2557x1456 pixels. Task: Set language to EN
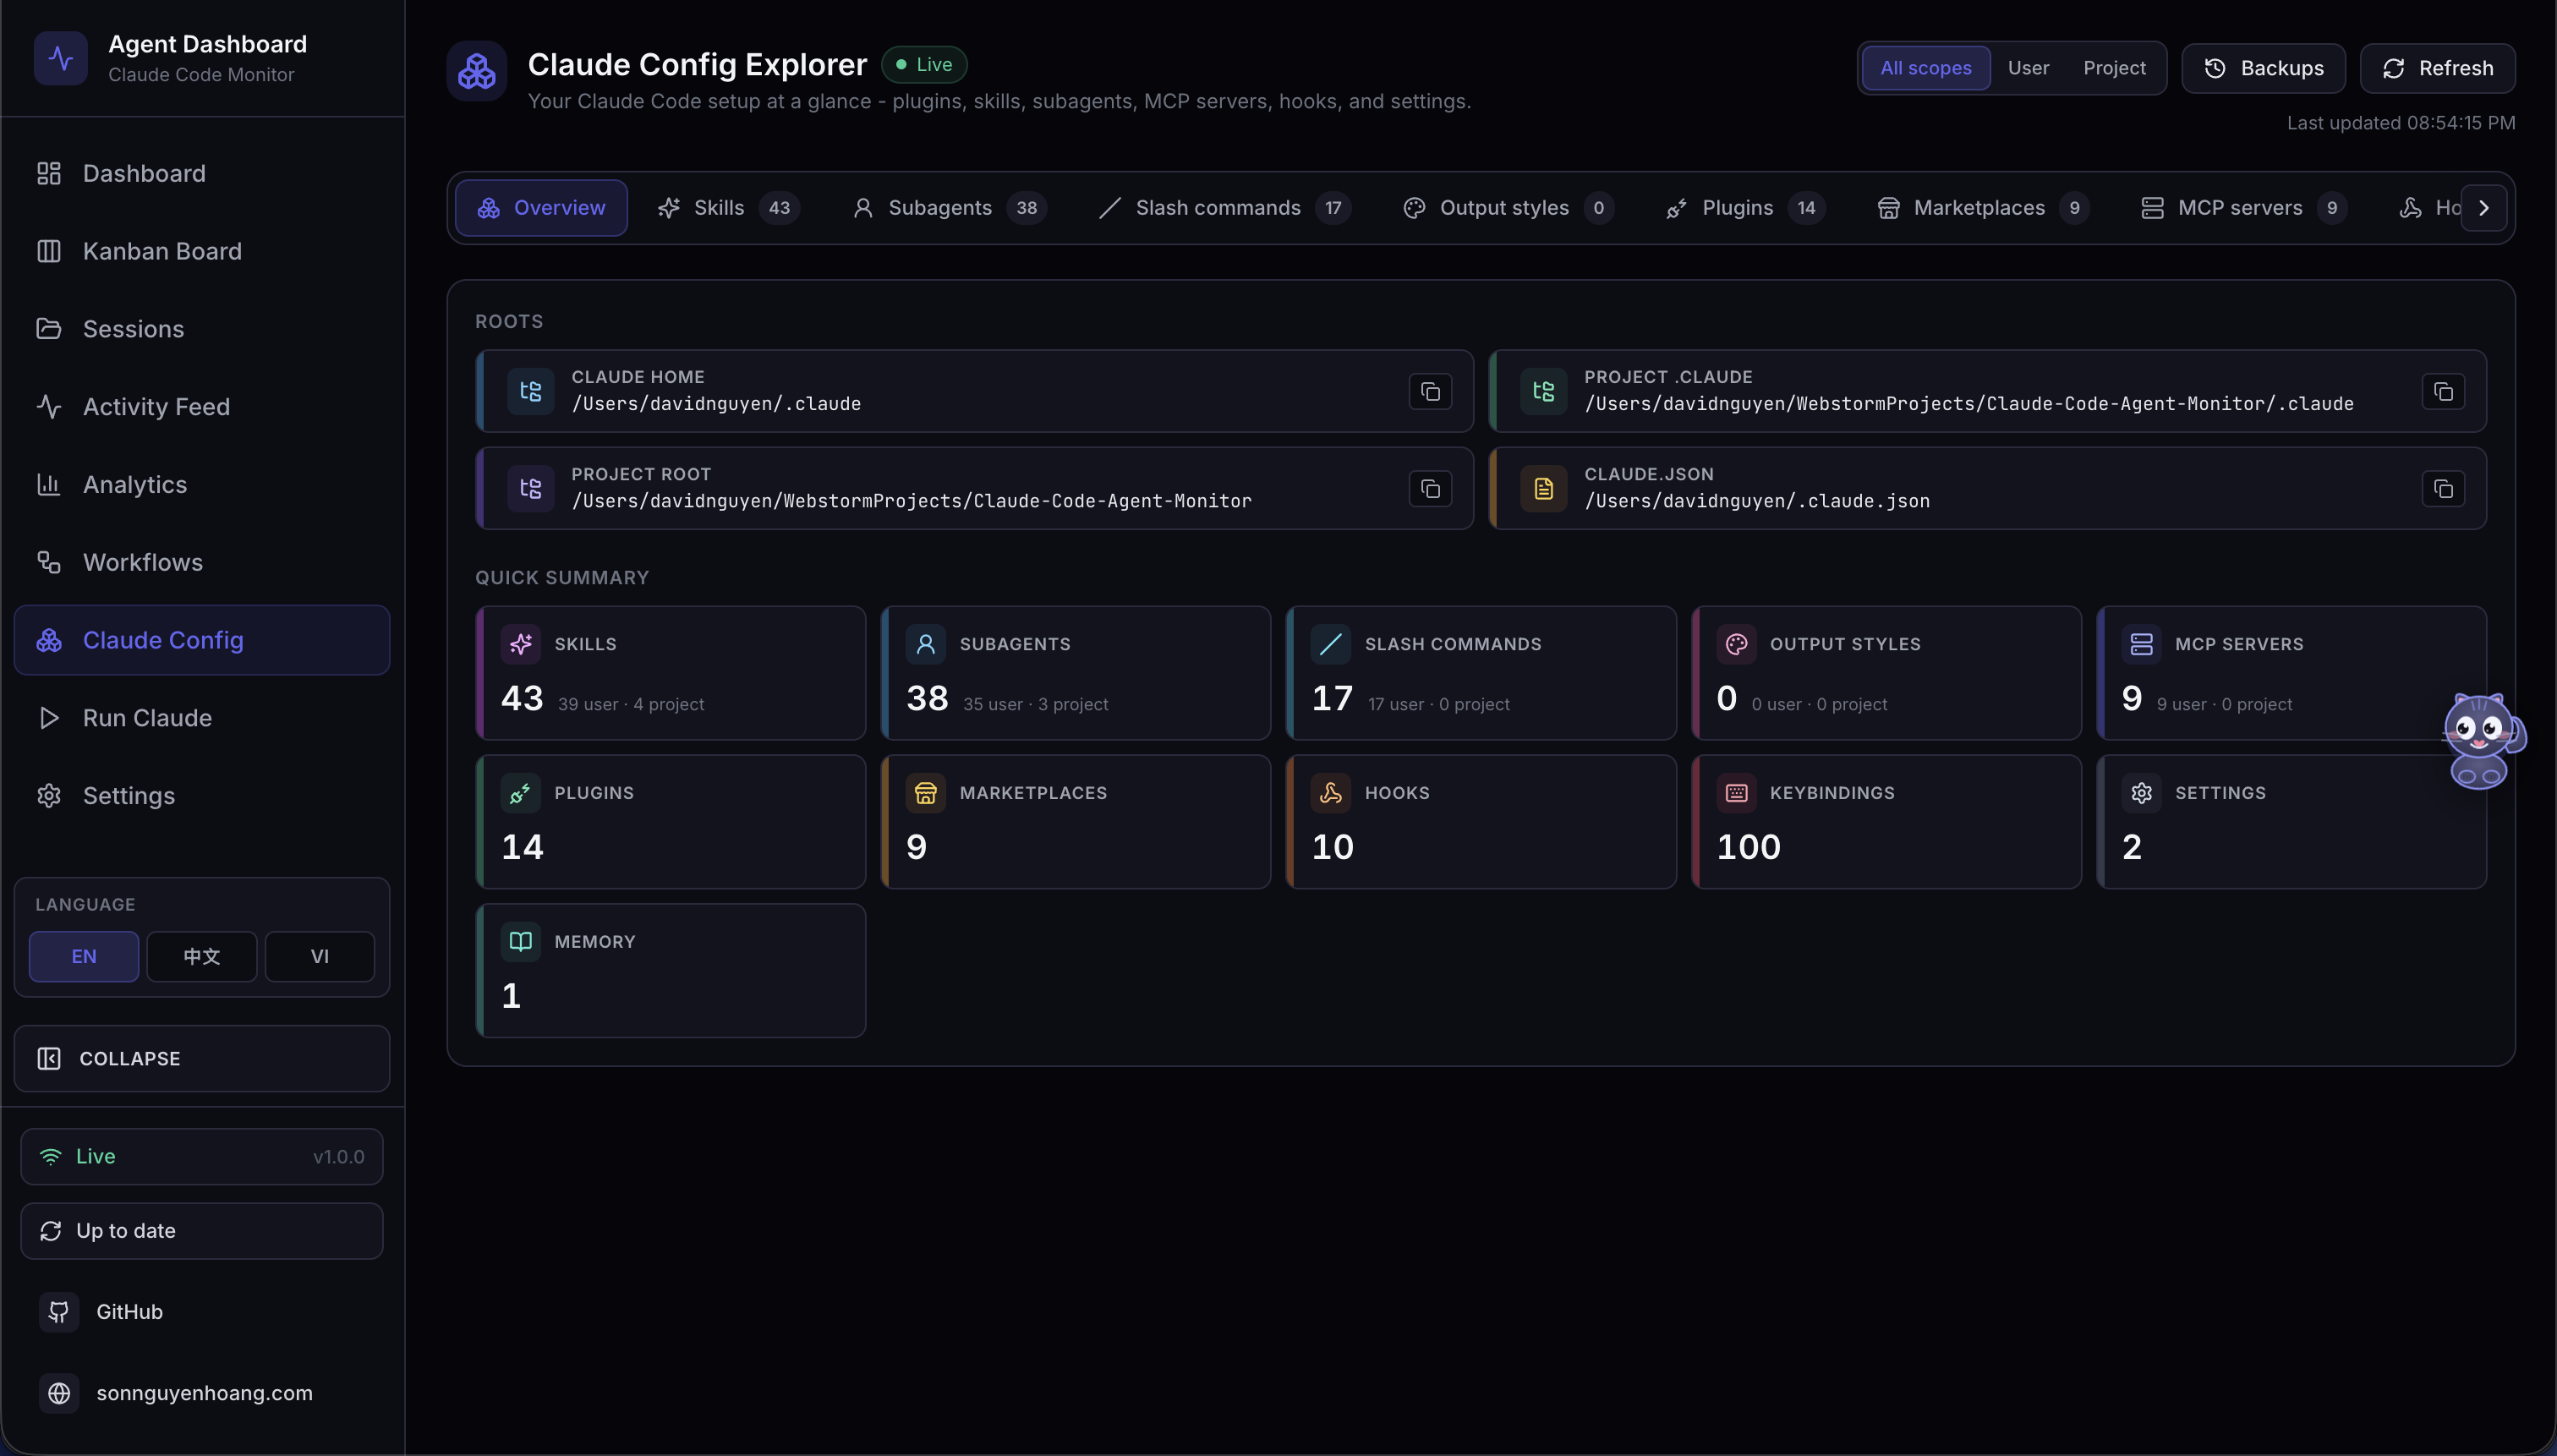84,957
